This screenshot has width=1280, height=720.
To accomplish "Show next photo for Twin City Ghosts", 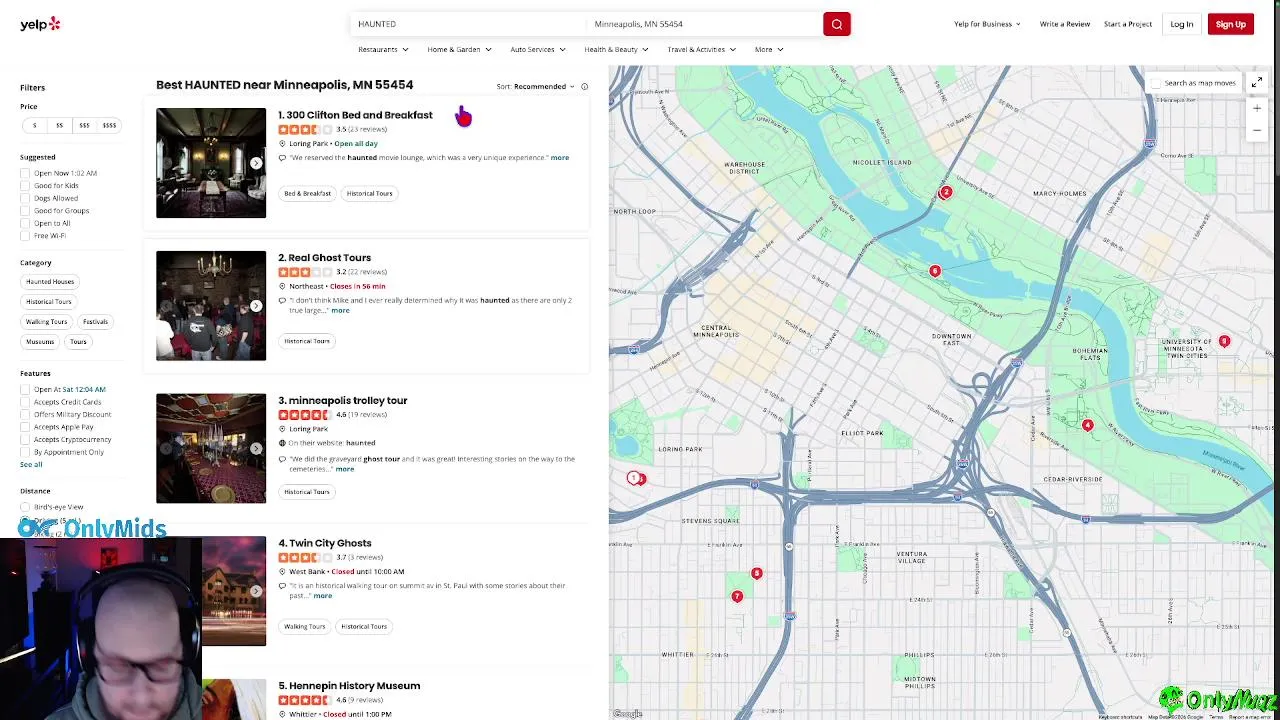I will click(x=256, y=591).
